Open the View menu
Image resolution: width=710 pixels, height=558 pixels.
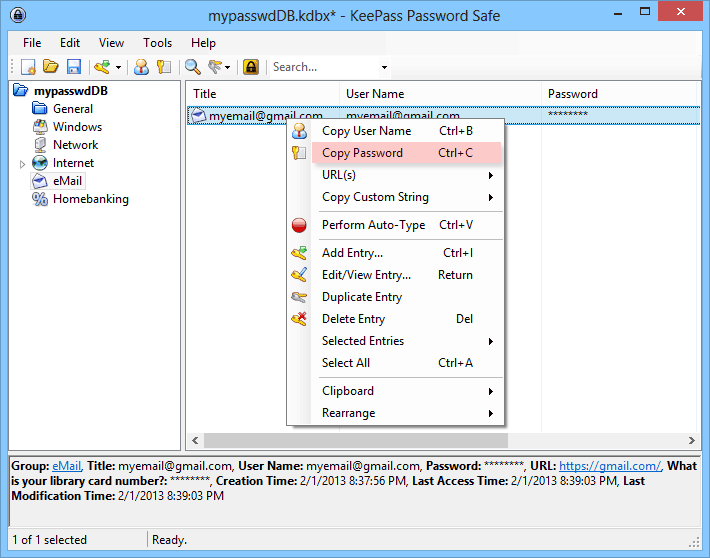tap(111, 43)
